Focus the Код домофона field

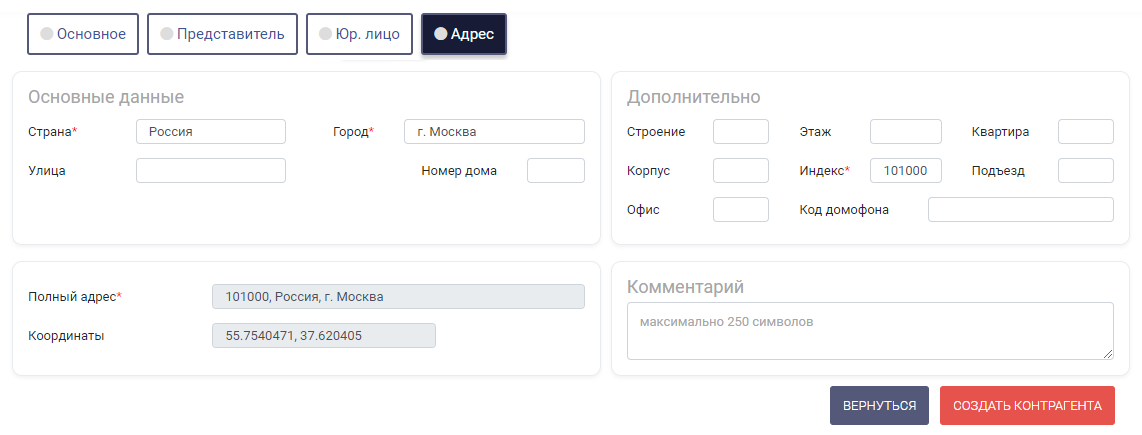pos(1020,210)
